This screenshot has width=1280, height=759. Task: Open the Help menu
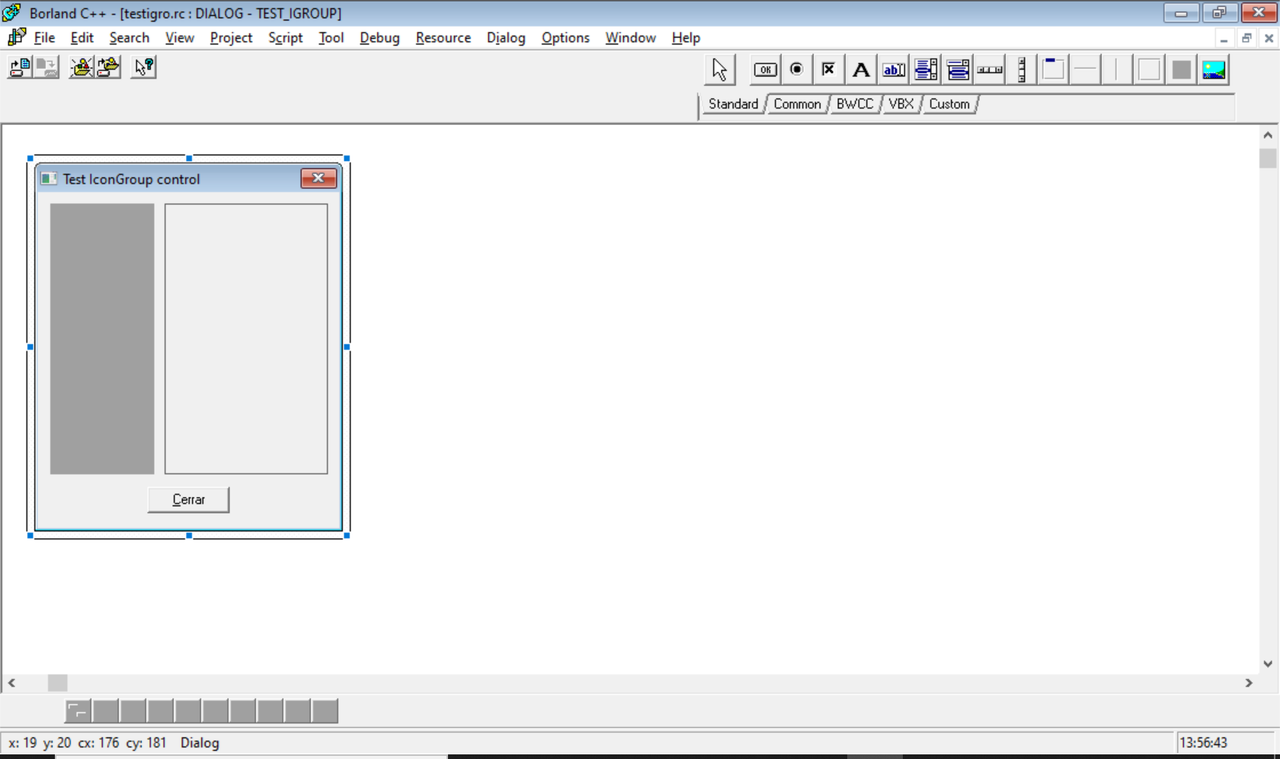[x=686, y=38]
